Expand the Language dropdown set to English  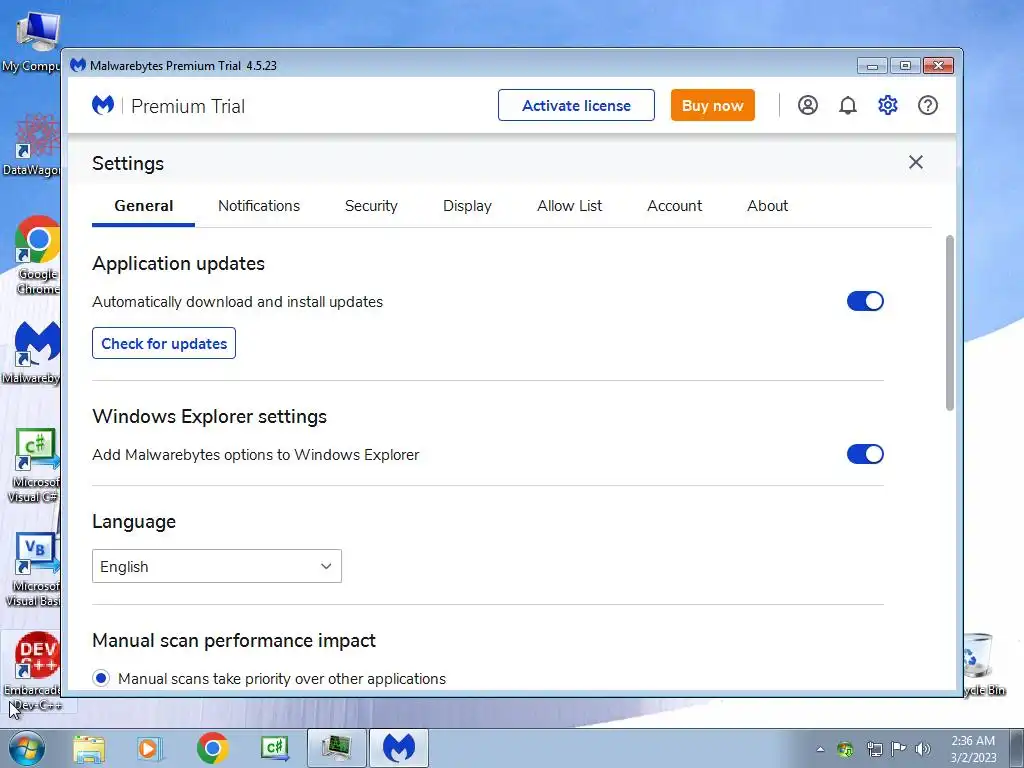[217, 566]
